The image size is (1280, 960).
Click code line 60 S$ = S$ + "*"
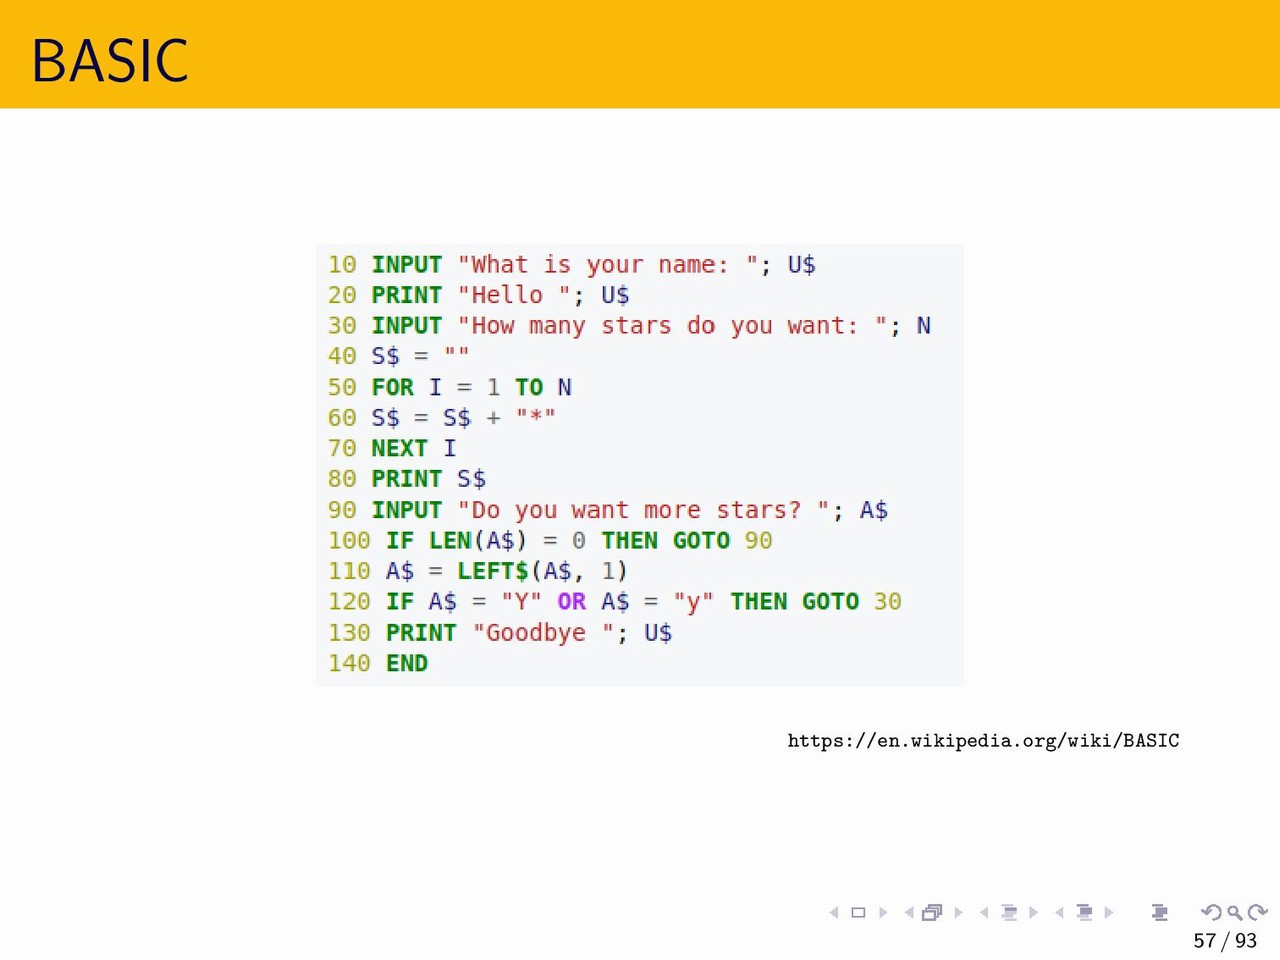pos(441,417)
